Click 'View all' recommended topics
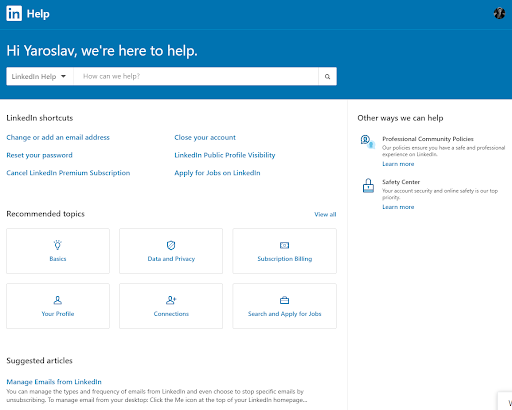Screen dimensions: 512x410 (325, 214)
